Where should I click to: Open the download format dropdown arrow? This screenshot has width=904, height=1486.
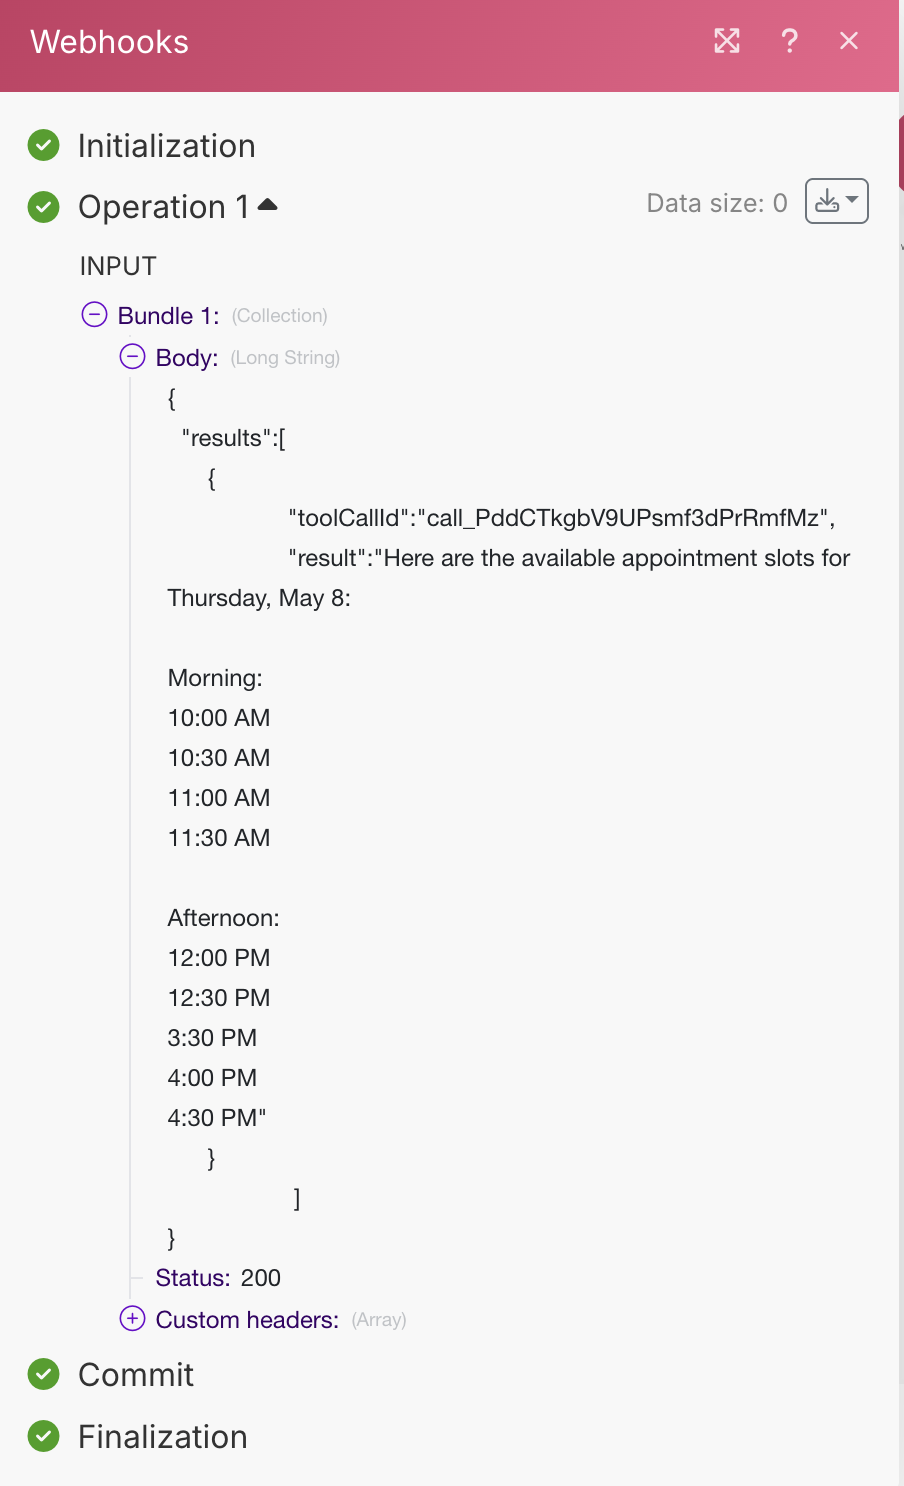(x=852, y=201)
